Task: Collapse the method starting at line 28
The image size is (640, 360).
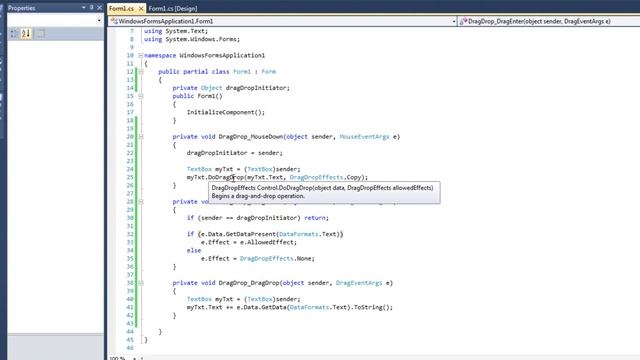Action: [x=140, y=202]
